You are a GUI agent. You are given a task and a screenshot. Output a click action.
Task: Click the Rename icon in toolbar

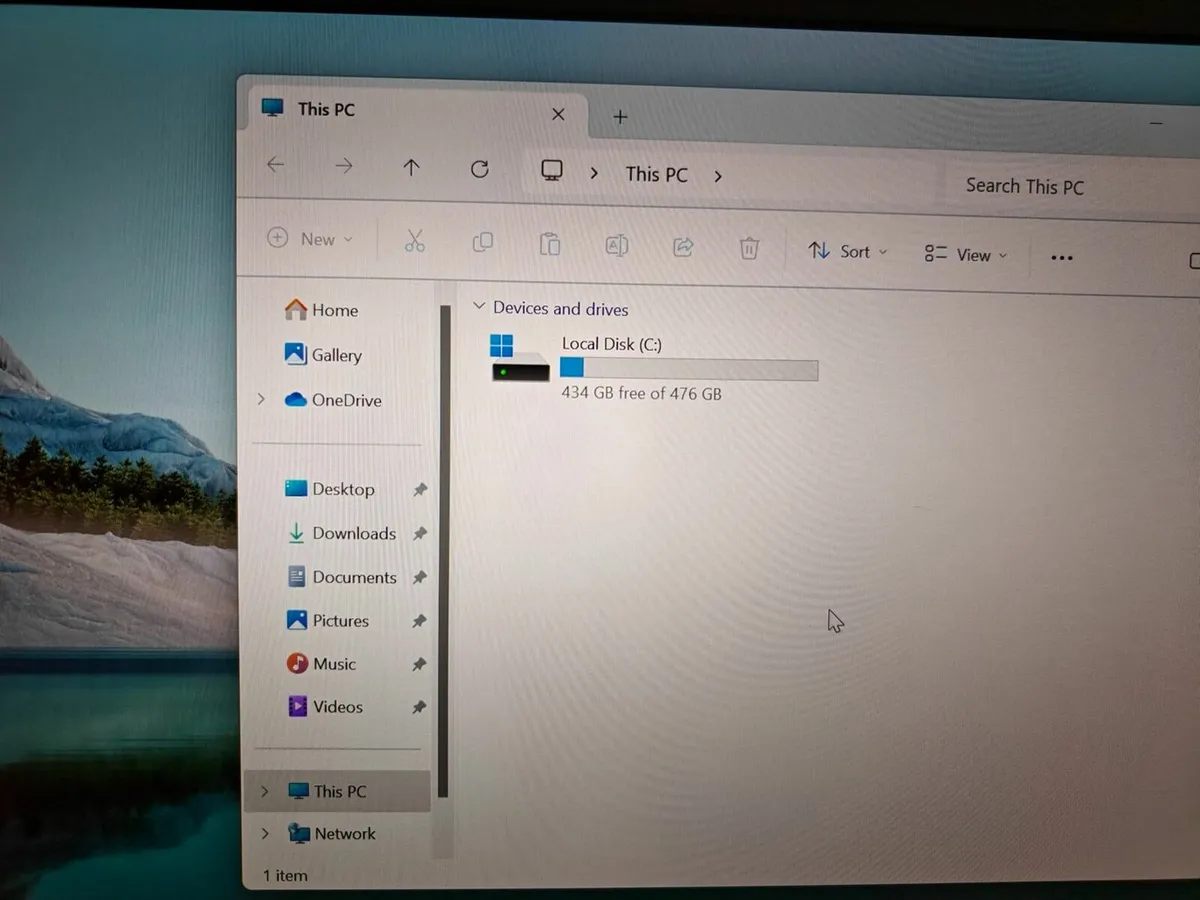coord(616,245)
